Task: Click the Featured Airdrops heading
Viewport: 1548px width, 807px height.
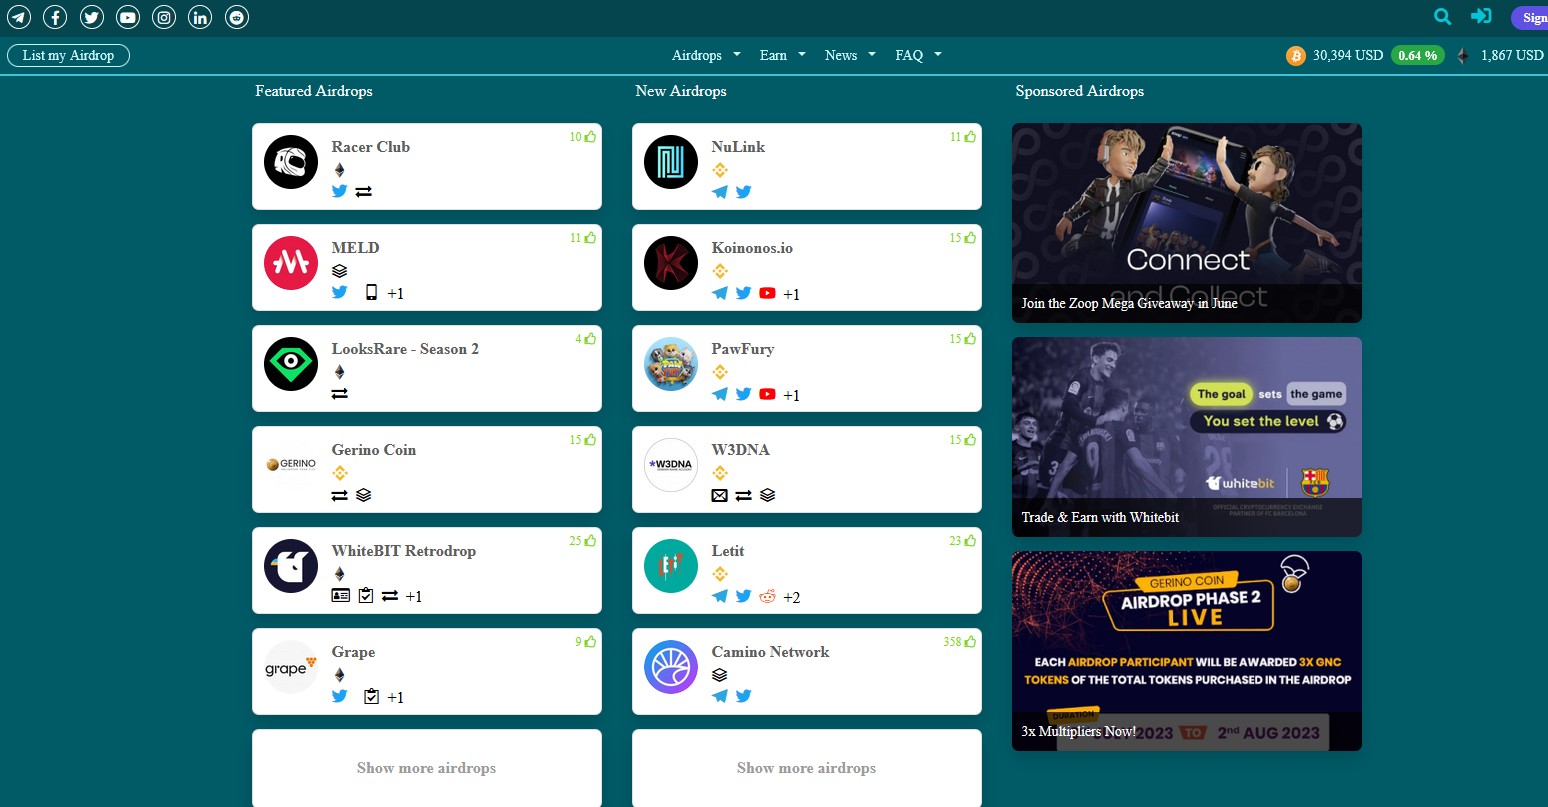Action: 314,91
